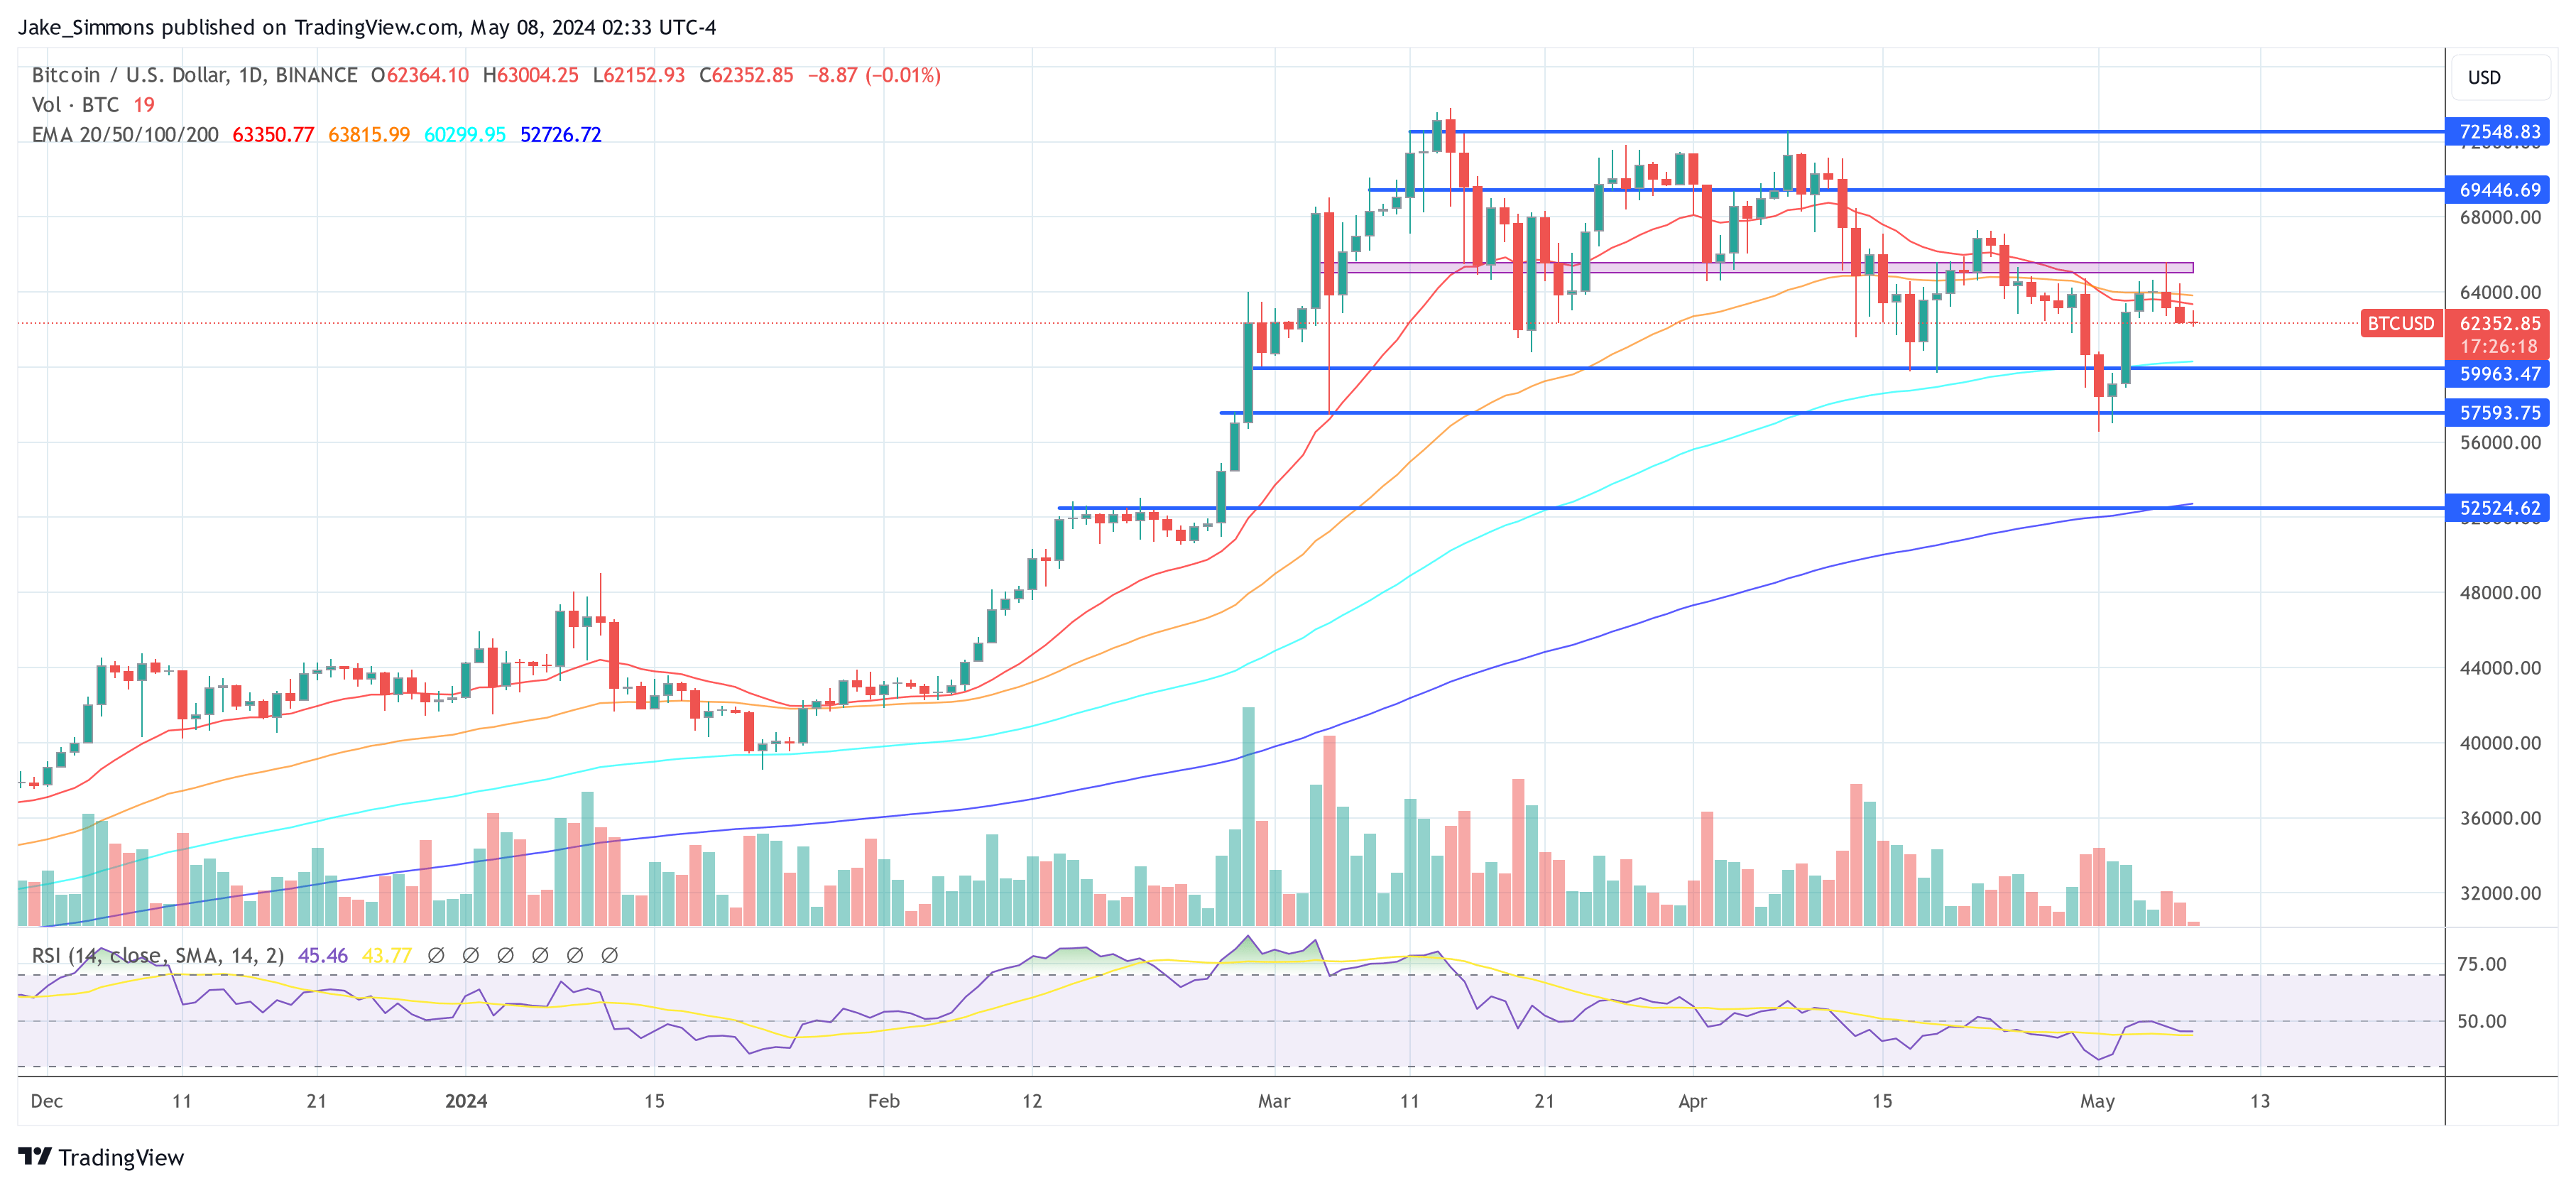Click the 48000.00 price axis label
This screenshot has height=1188, width=2576.
click(2500, 592)
